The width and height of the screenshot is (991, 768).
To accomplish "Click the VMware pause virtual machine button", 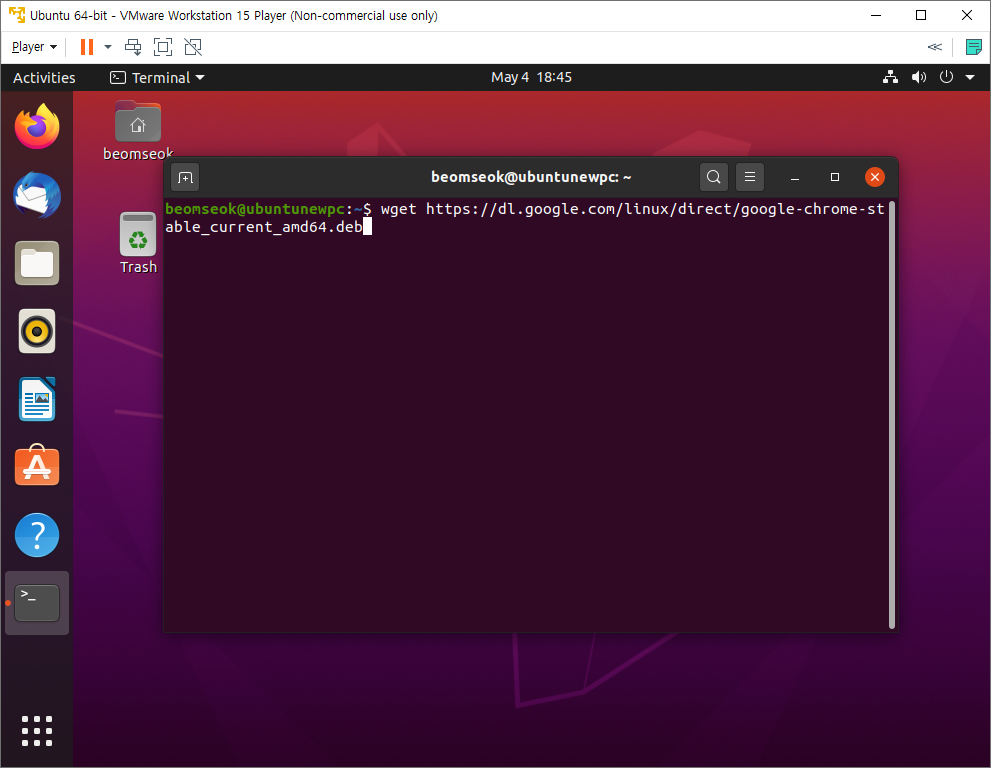I will pos(87,47).
